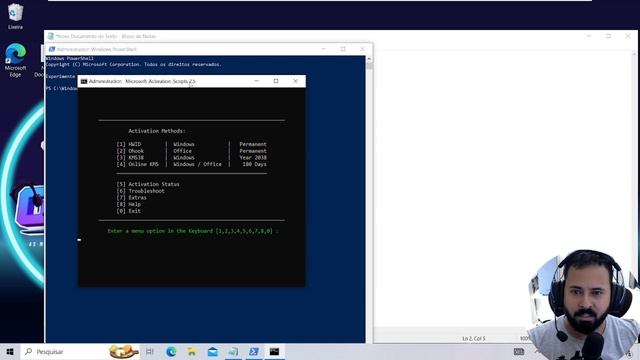Click the Pesquisar taskbar search box
The width and height of the screenshot is (640, 360).
(x=81, y=351)
